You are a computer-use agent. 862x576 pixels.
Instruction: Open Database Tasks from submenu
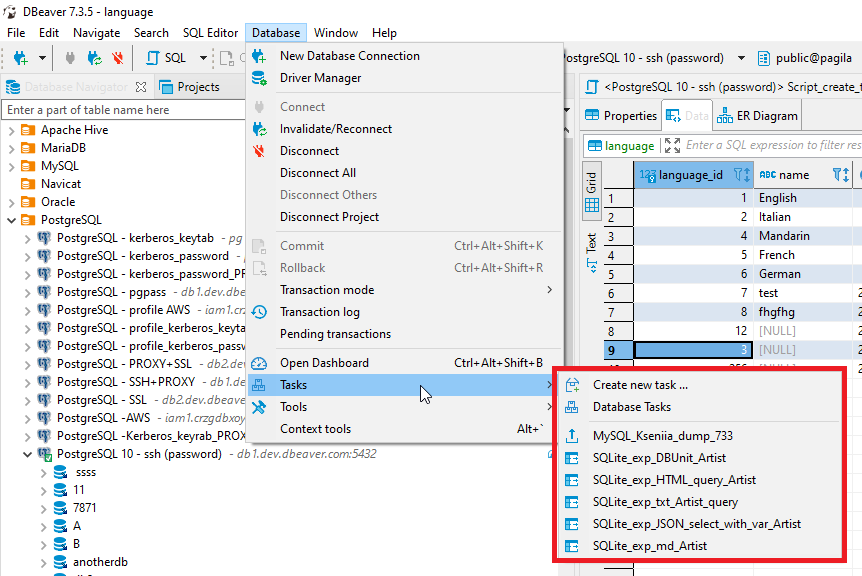(x=700, y=407)
